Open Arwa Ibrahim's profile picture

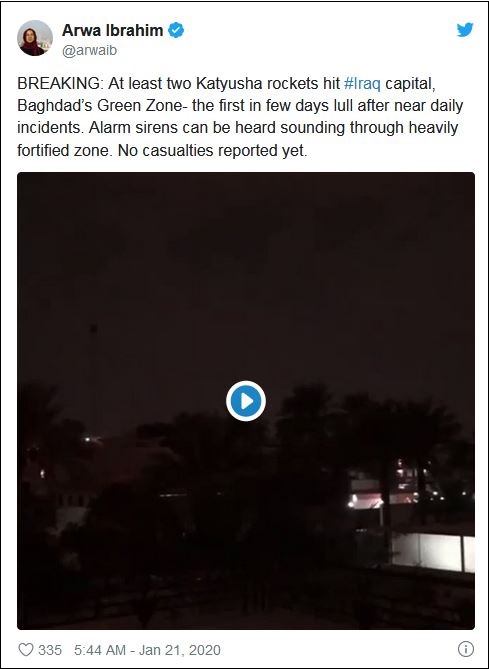(x=35, y=38)
